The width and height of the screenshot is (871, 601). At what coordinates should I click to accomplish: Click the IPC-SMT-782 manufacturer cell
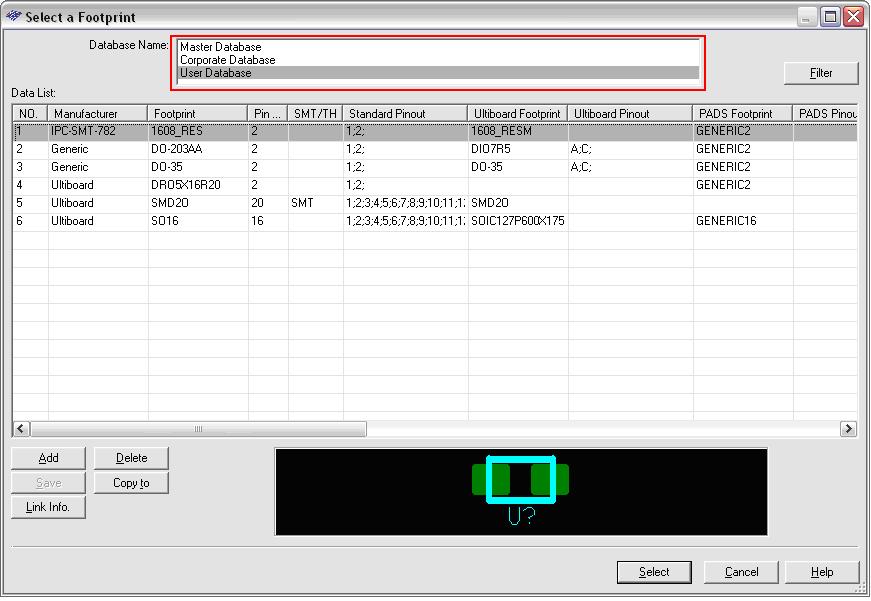coord(98,131)
